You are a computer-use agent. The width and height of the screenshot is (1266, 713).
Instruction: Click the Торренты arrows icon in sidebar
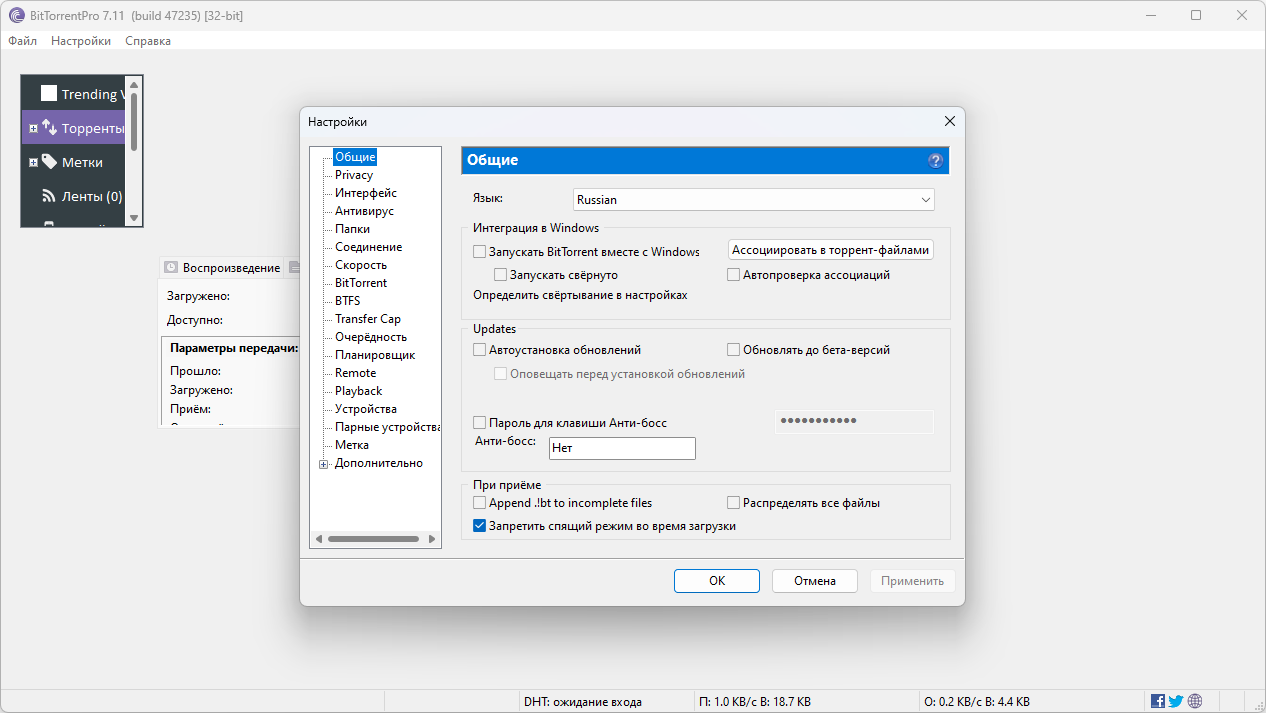49,128
